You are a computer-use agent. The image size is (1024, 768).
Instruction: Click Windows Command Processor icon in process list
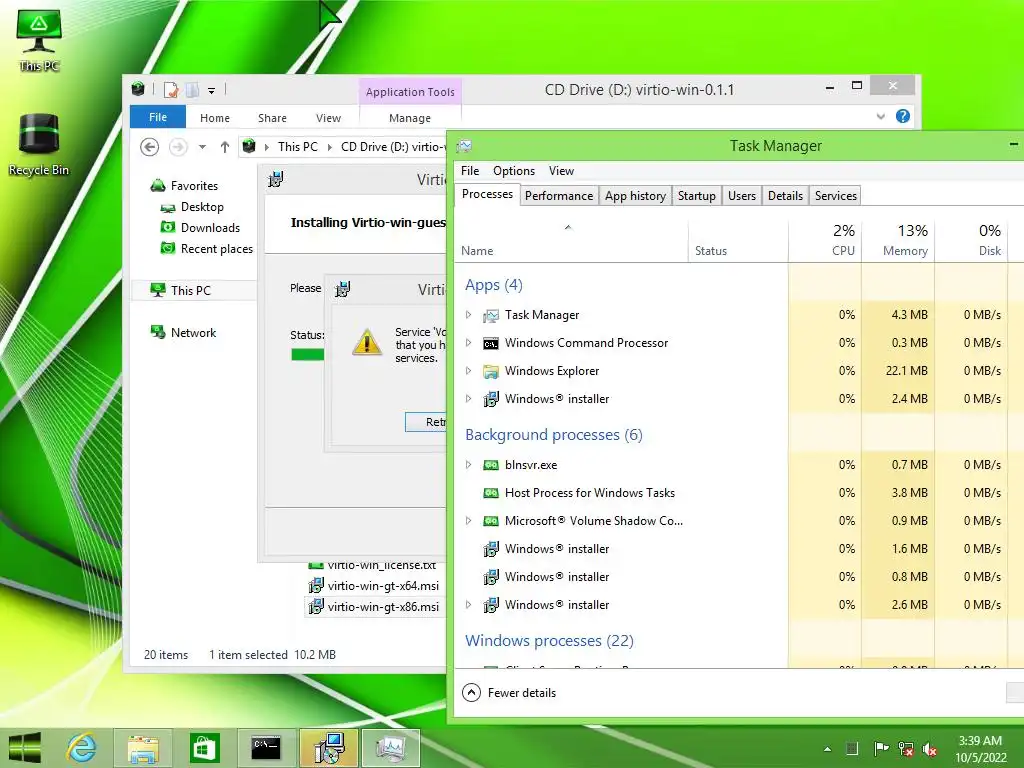coord(491,344)
